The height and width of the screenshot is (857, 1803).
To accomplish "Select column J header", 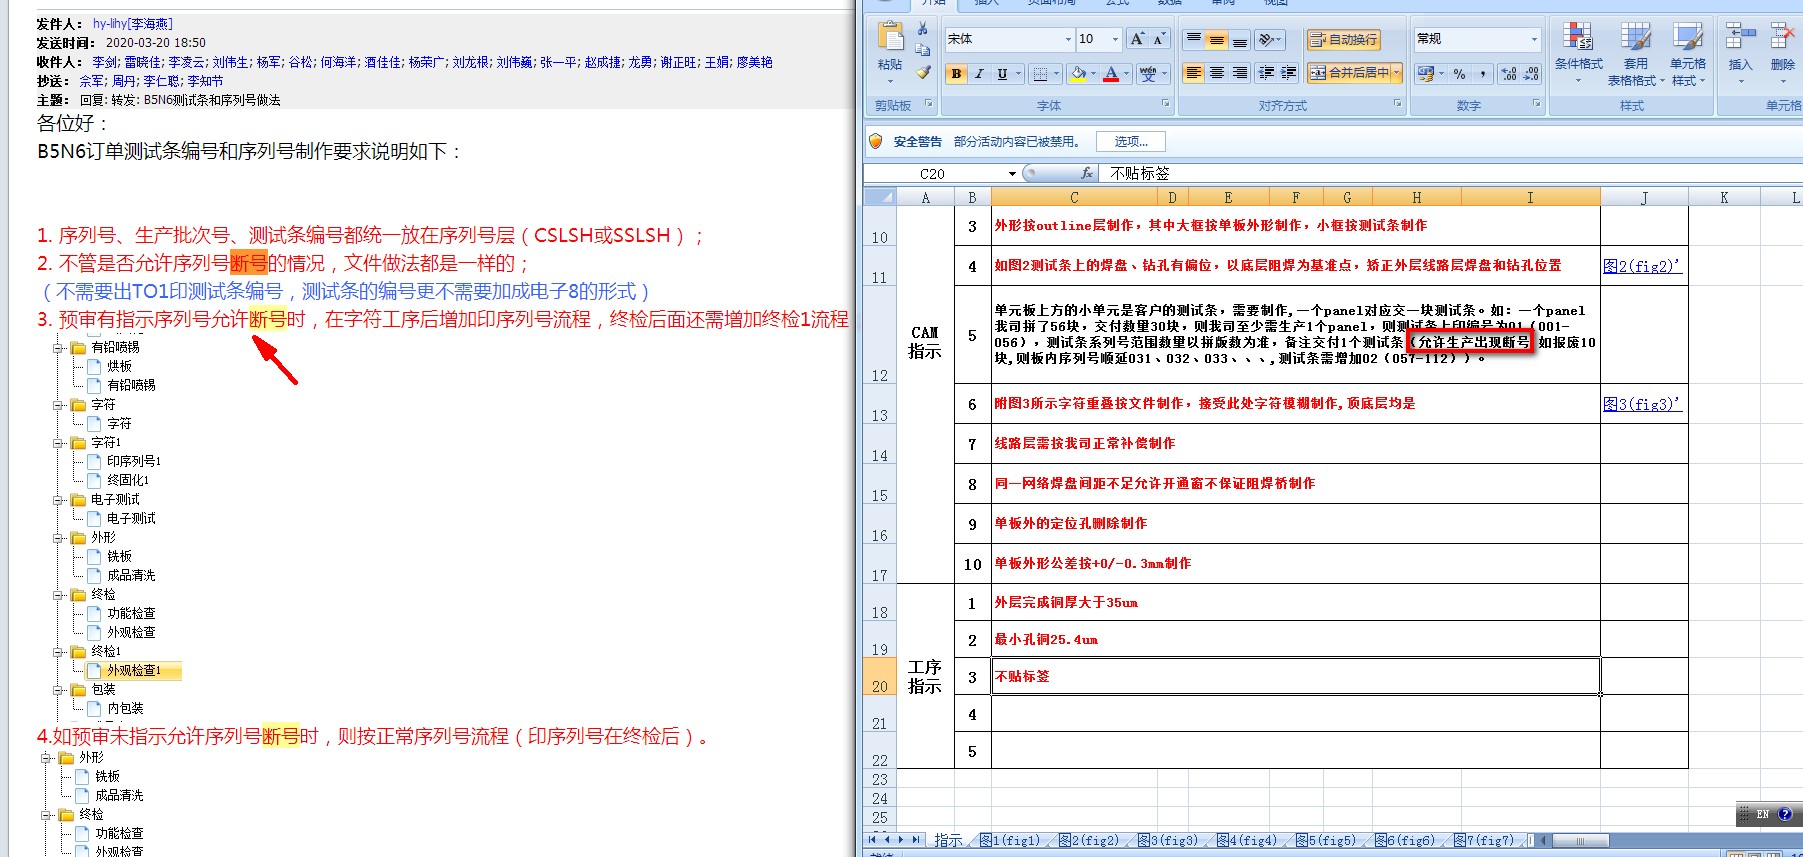I will pyautogui.click(x=1644, y=197).
